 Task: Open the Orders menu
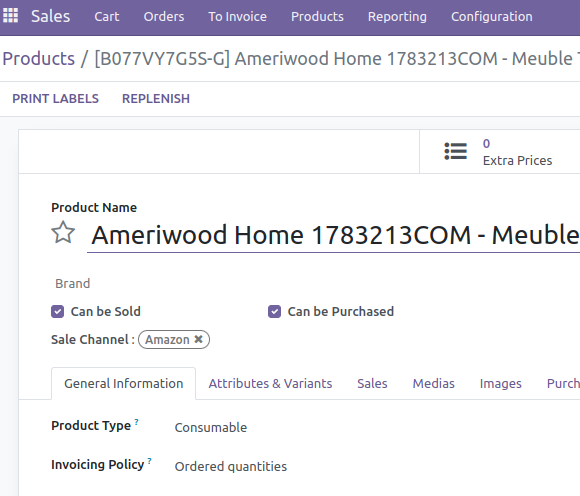(164, 17)
